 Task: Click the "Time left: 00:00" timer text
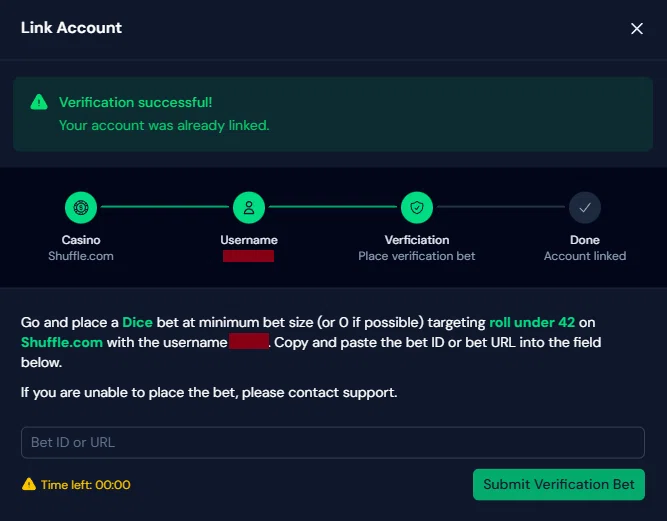click(85, 485)
